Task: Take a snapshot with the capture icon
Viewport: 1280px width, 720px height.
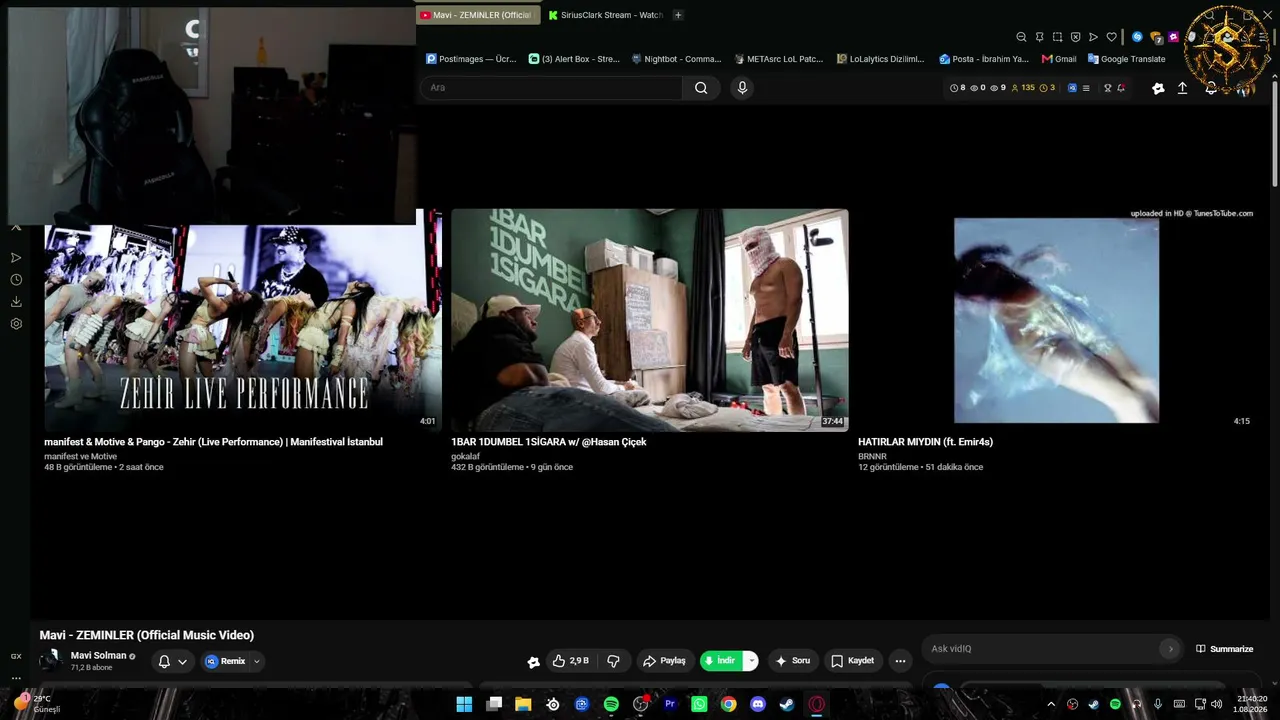Action: point(1057,37)
